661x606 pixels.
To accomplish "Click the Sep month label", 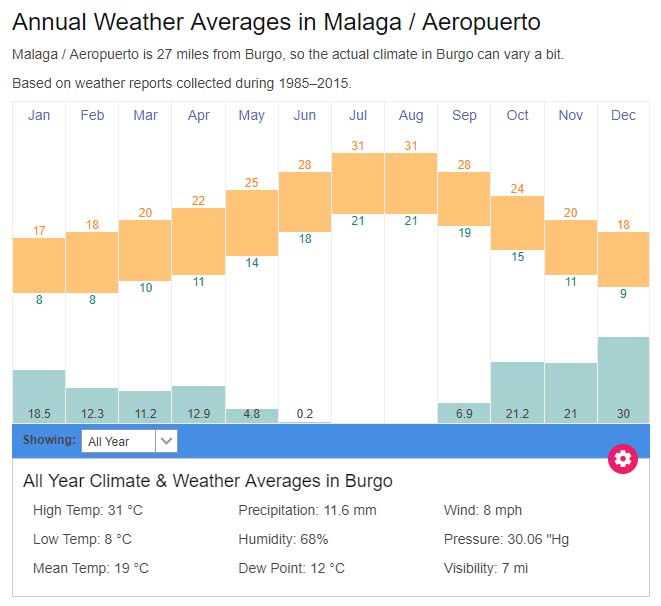I will (464, 115).
